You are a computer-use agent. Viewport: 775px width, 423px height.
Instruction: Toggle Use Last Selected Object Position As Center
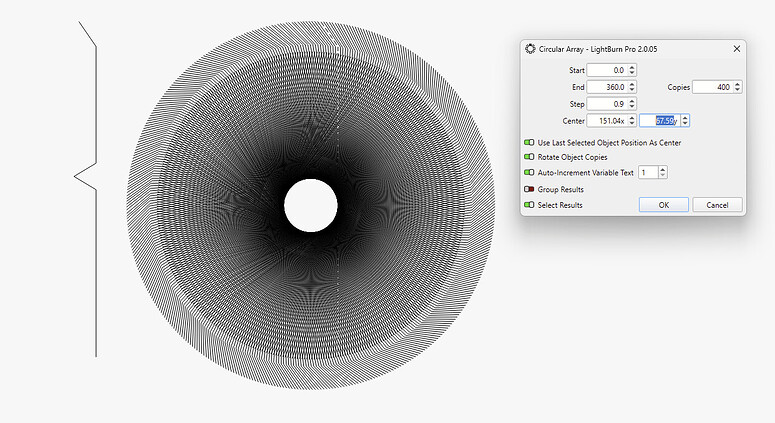pos(529,142)
